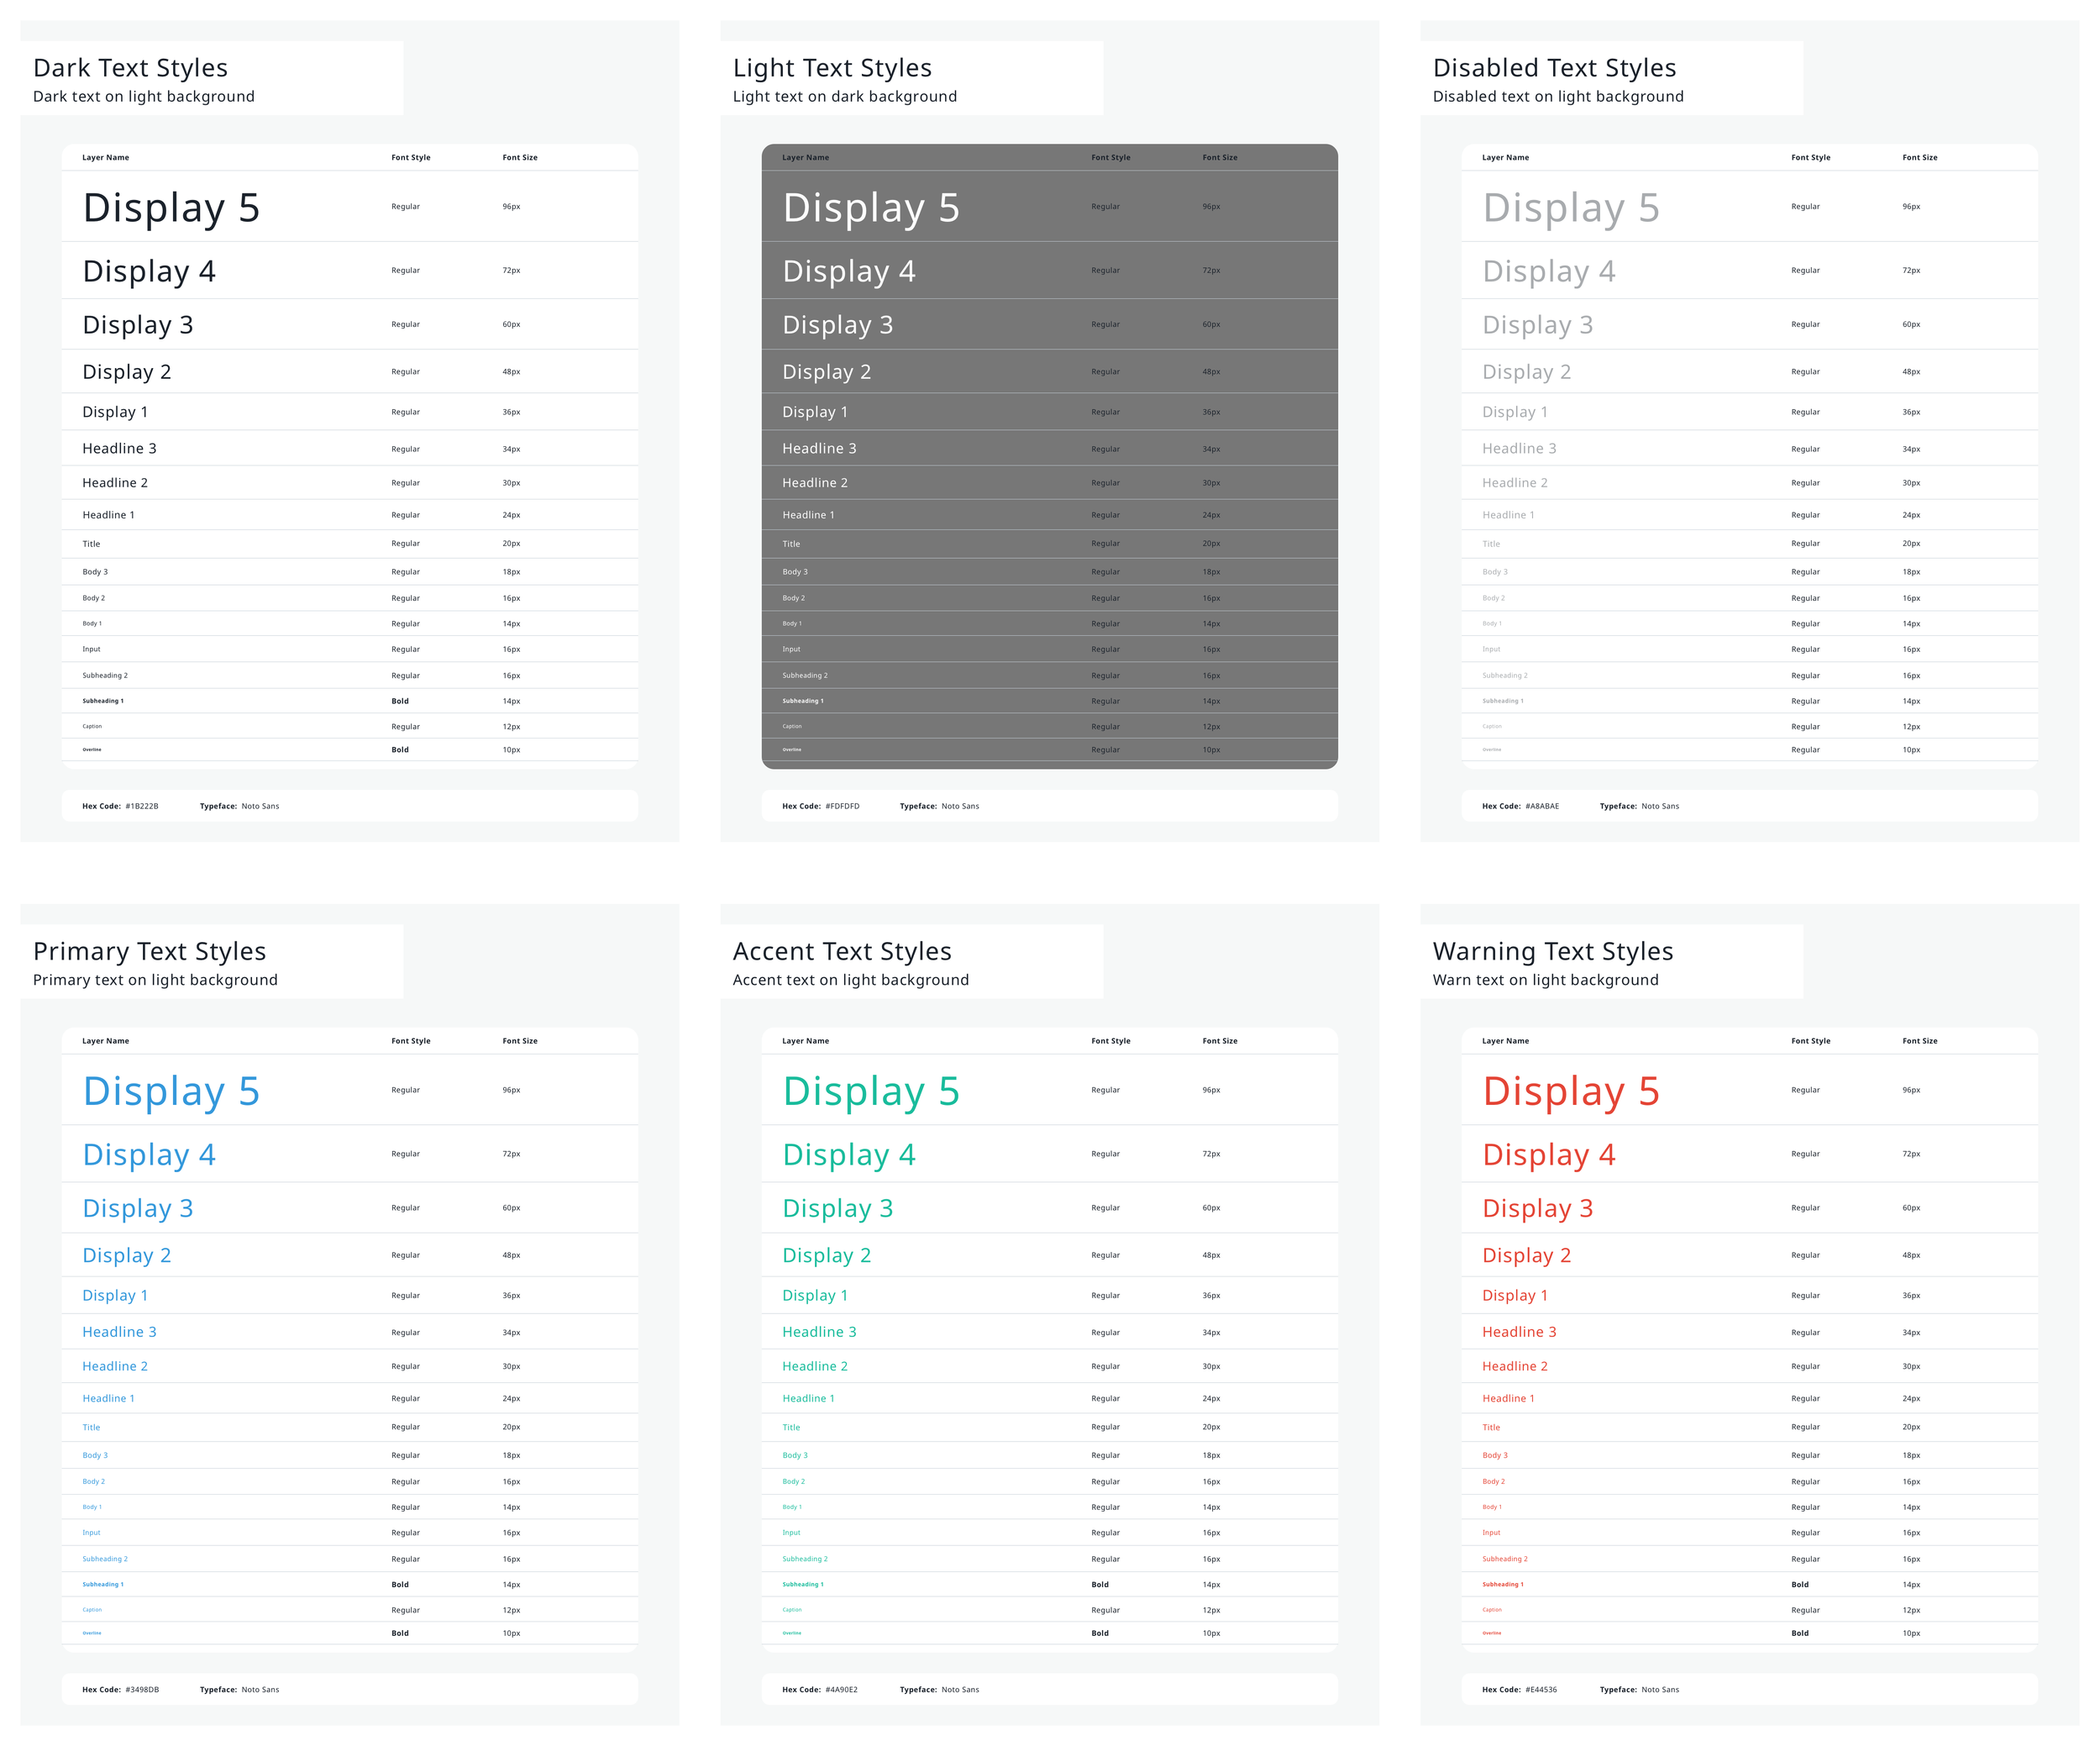Select hex code #3498DB text
The image size is (2100, 1746).
pos(141,1690)
